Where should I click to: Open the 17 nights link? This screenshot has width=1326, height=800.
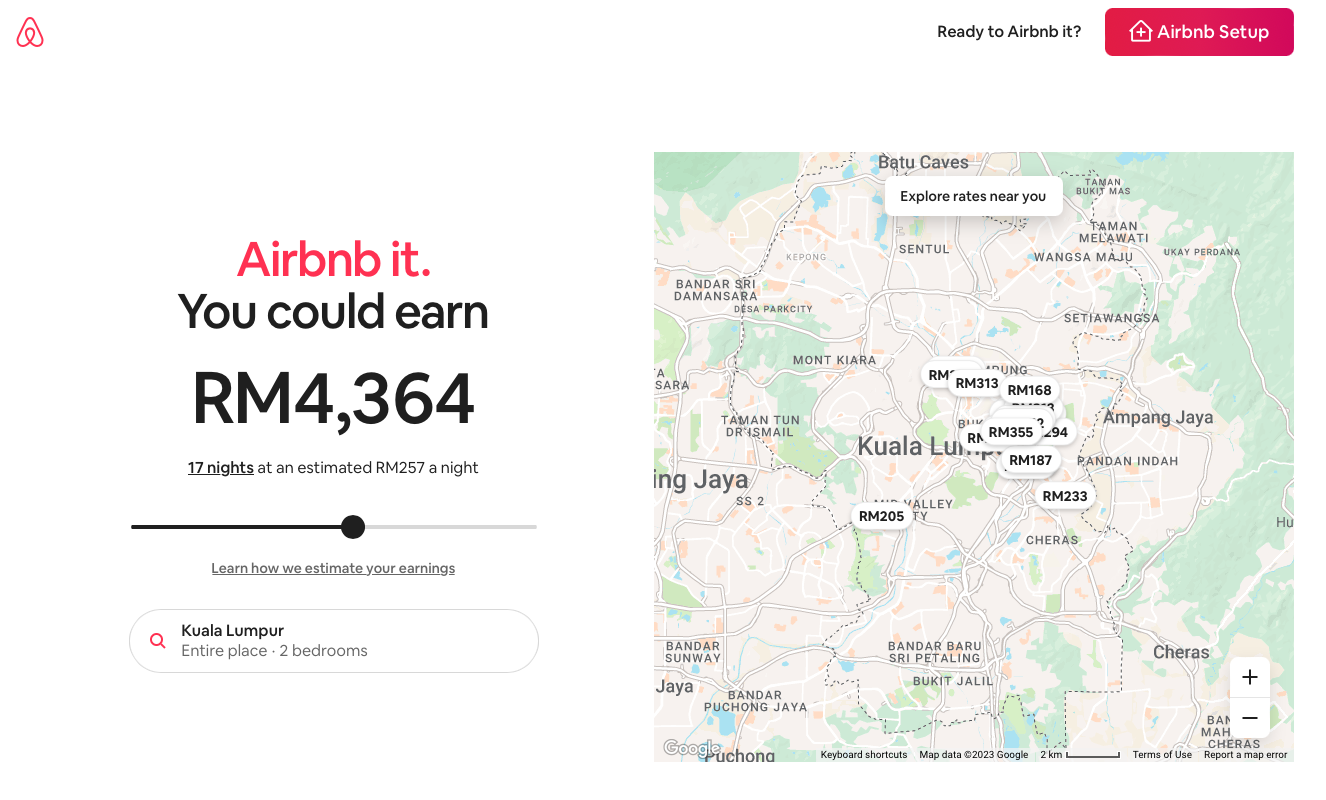tap(220, 467)
